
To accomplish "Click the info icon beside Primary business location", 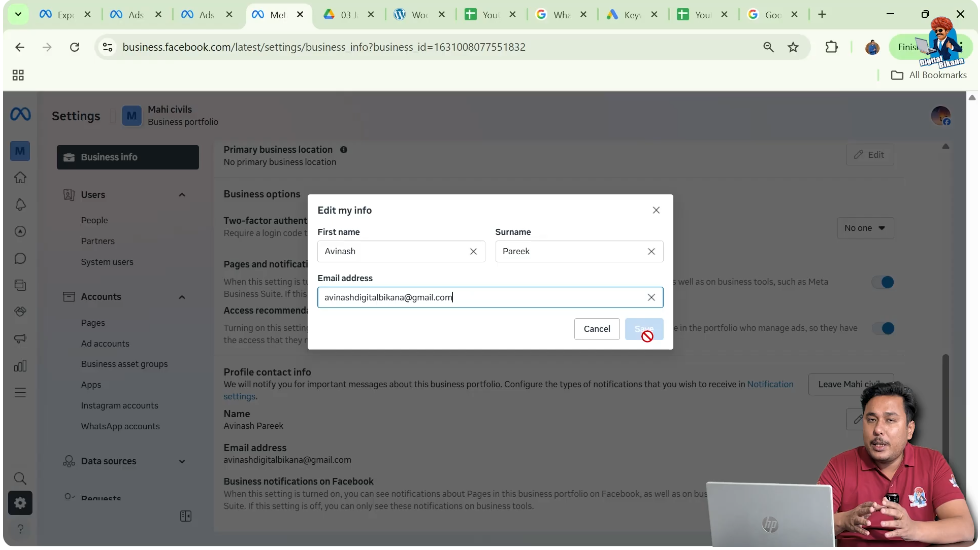I will coord(344,149).
